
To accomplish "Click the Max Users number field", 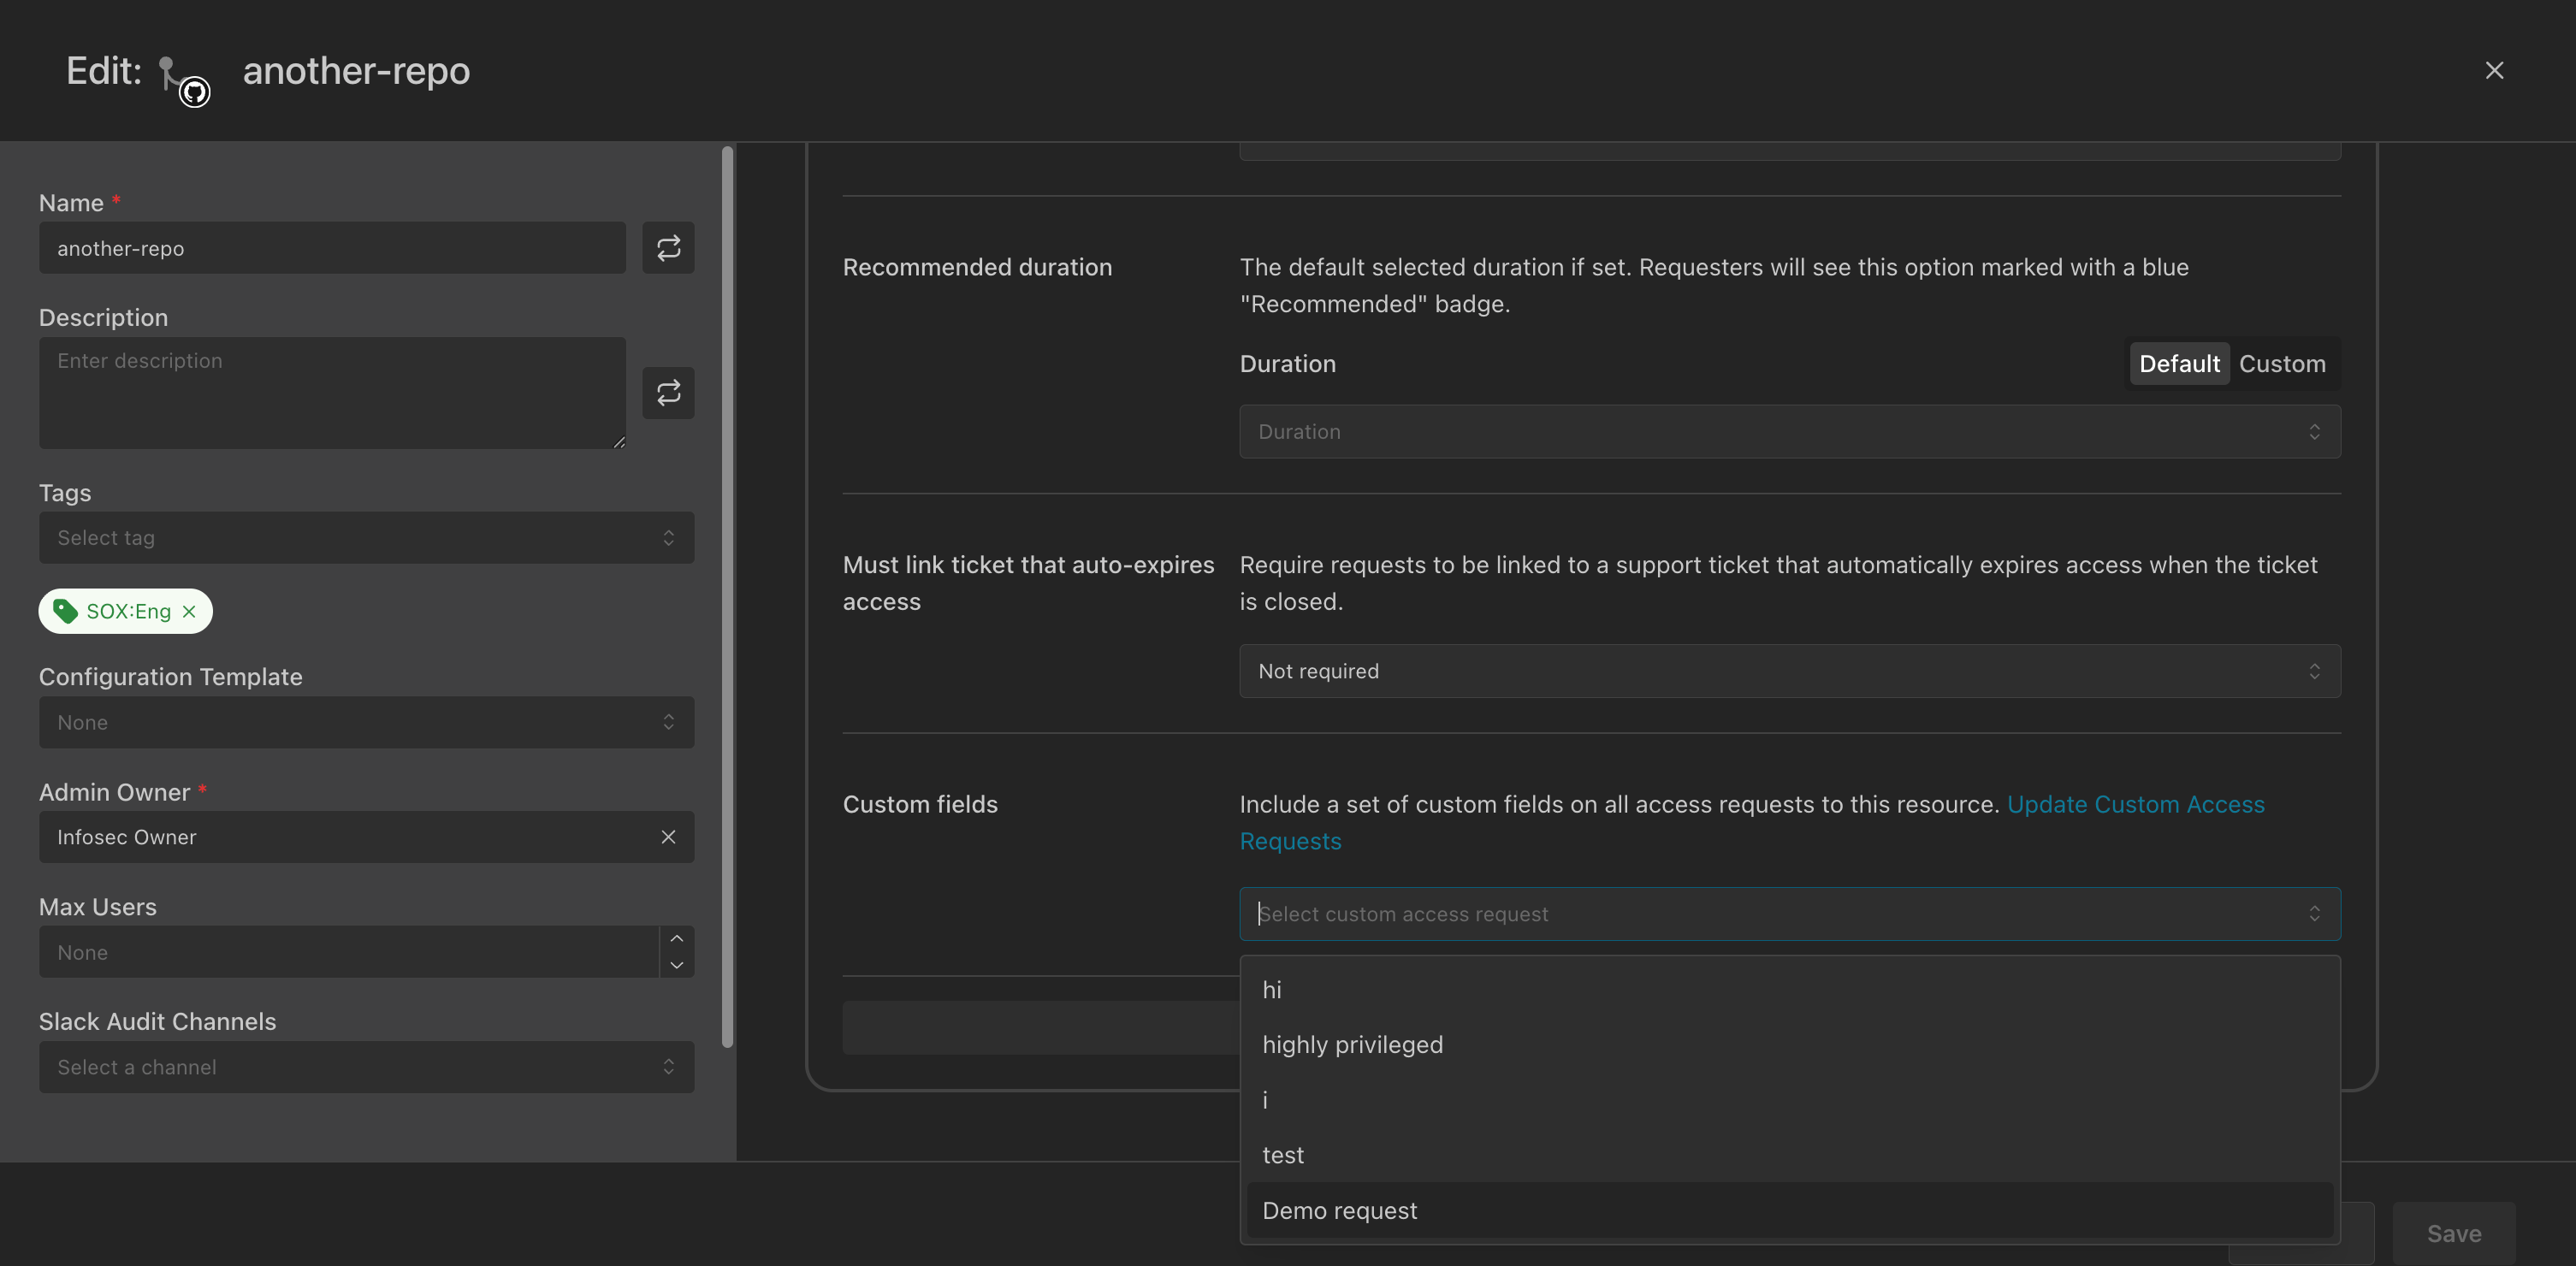I will pyautogui.click(x=348, y=952).
